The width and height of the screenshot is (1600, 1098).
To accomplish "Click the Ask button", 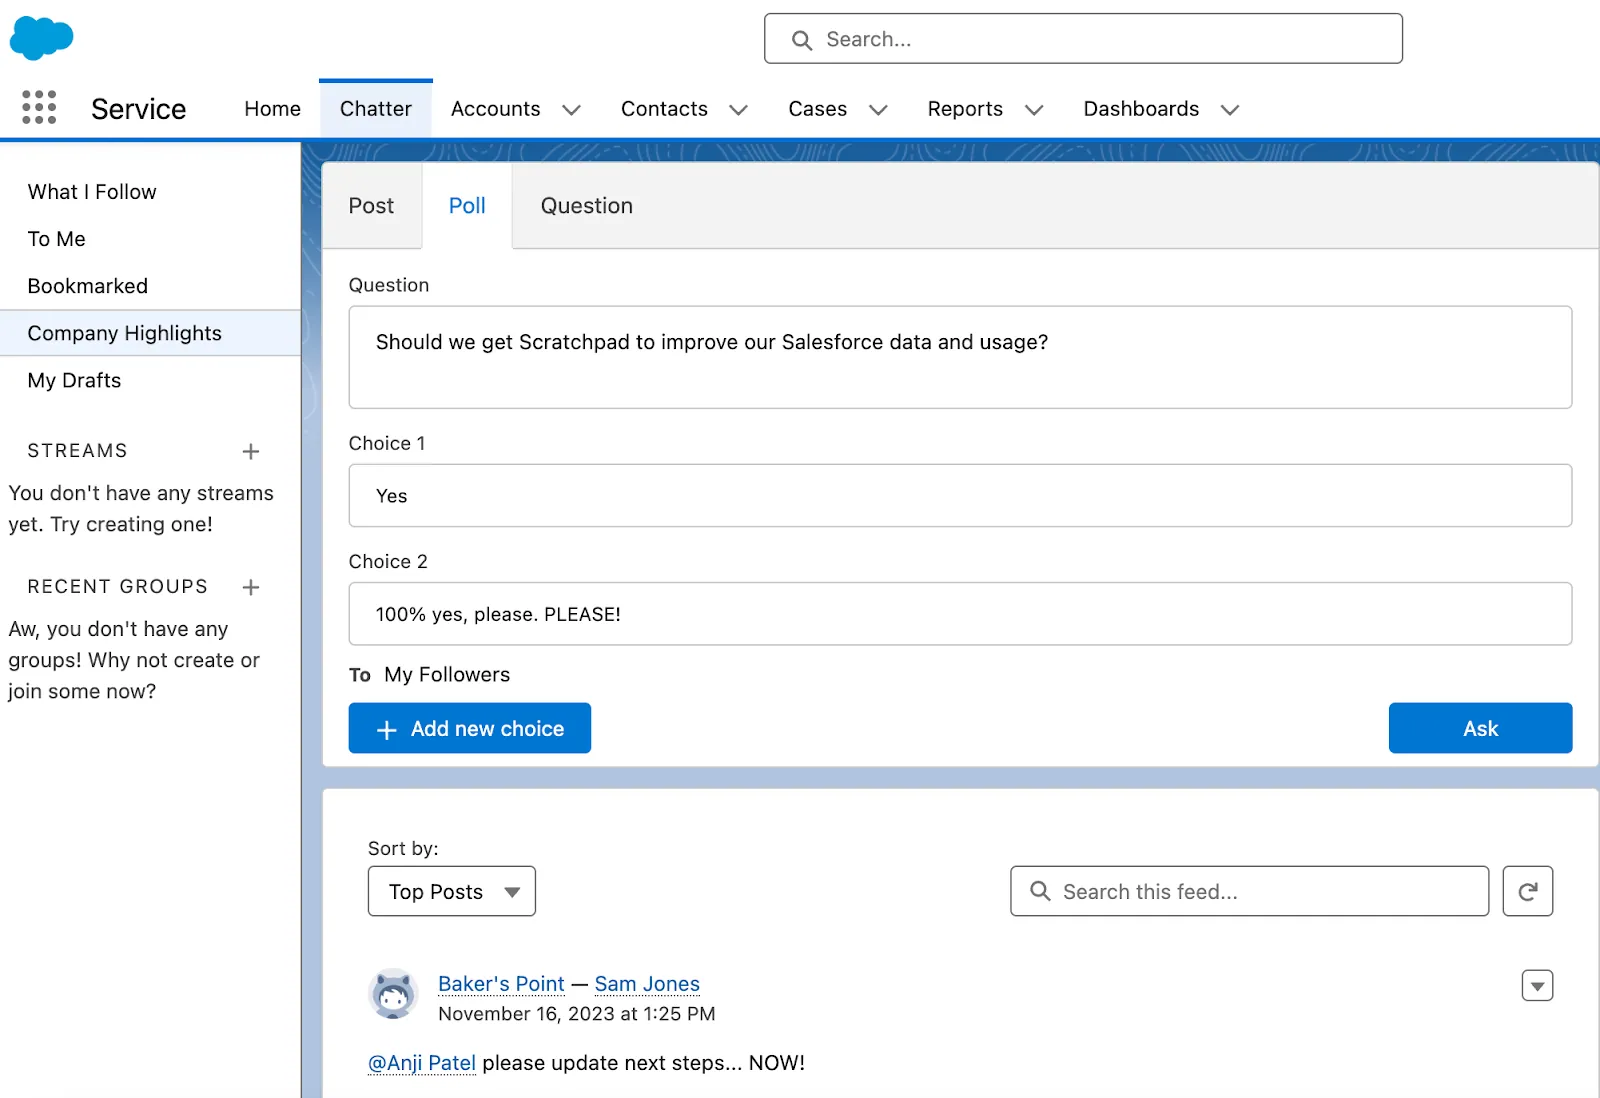I will click(x=1480, y=728).
